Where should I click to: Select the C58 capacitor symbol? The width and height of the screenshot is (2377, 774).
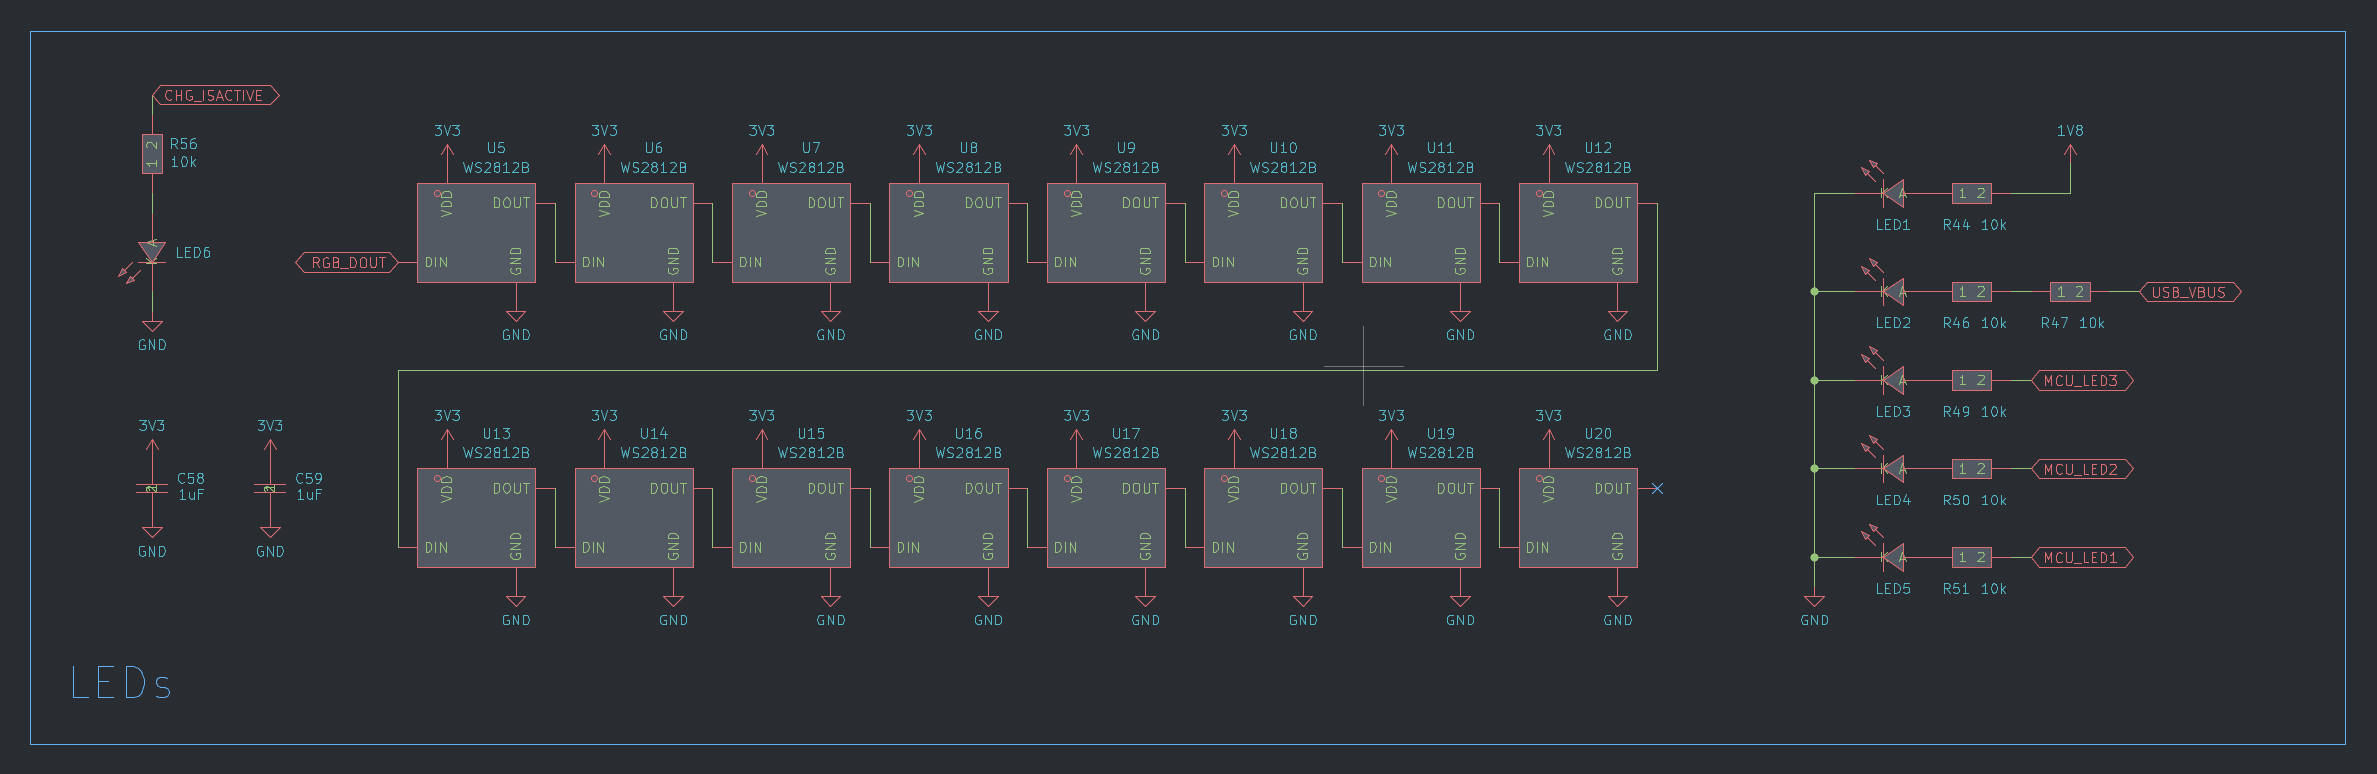(x=152, y=488)
